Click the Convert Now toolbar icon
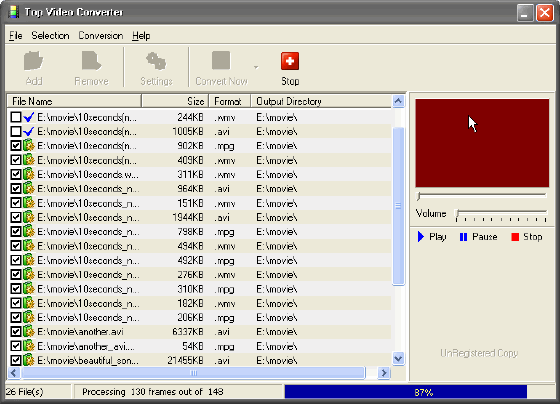 (221, 60)
